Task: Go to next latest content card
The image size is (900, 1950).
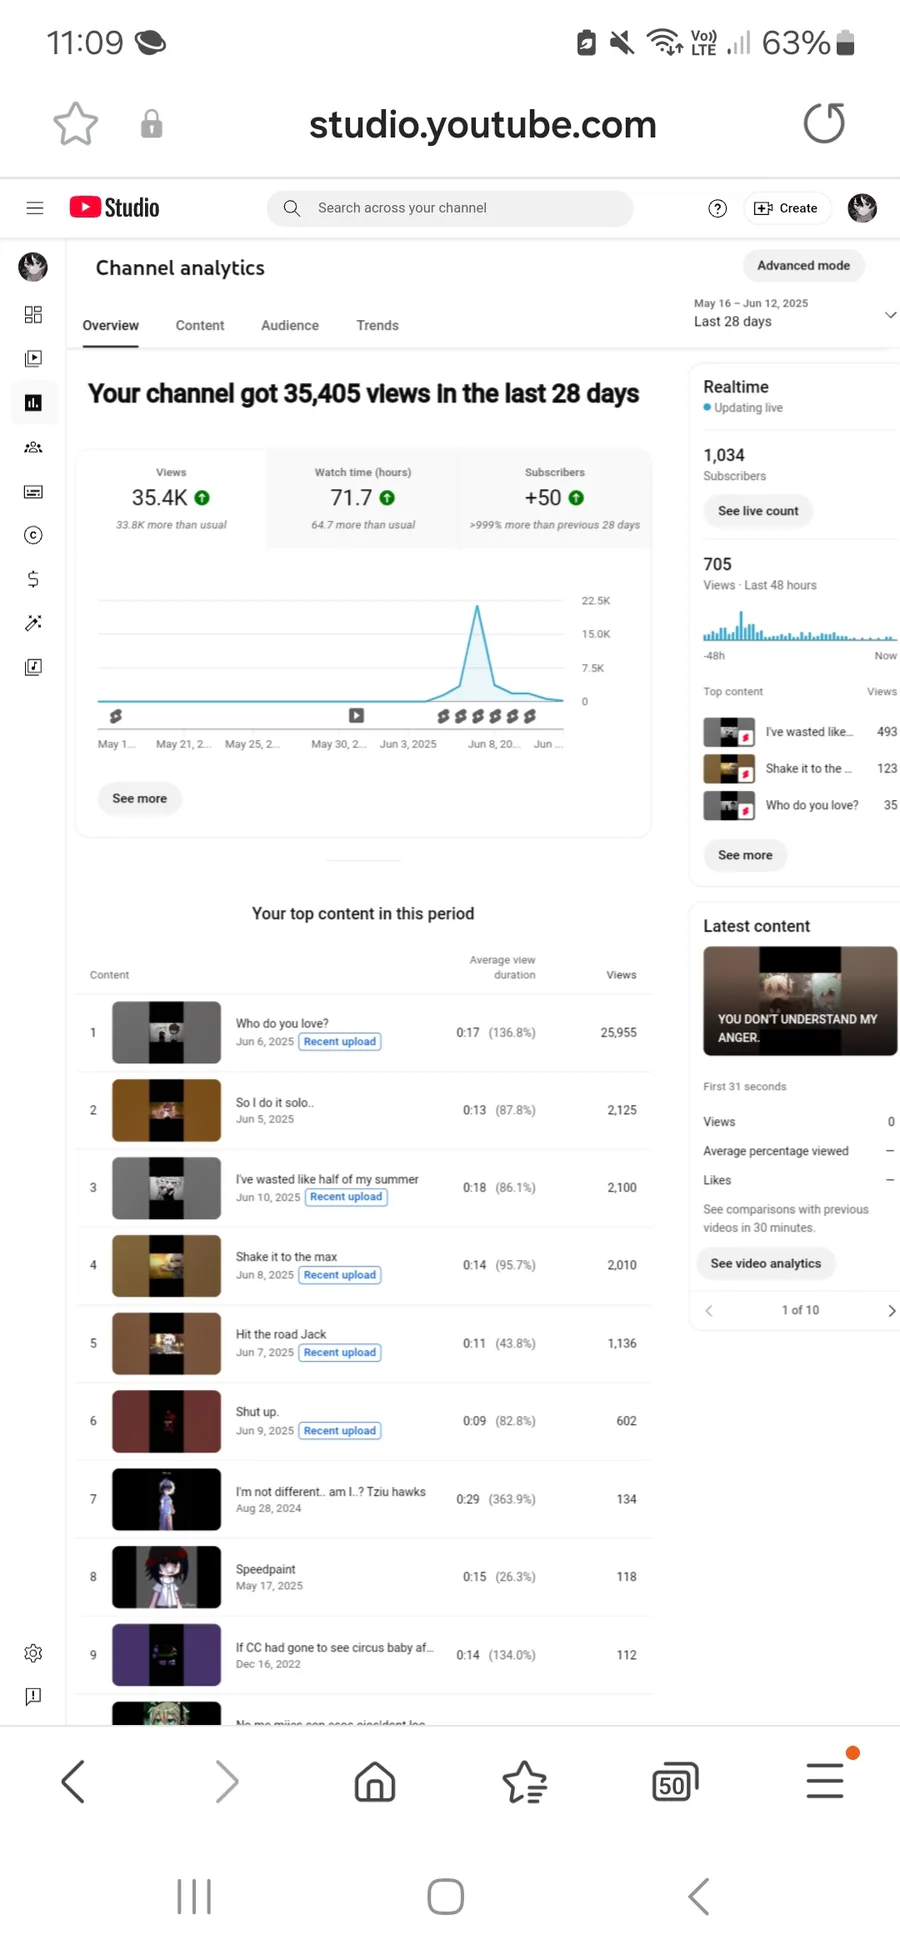Action: click(x=891, y=1311)
